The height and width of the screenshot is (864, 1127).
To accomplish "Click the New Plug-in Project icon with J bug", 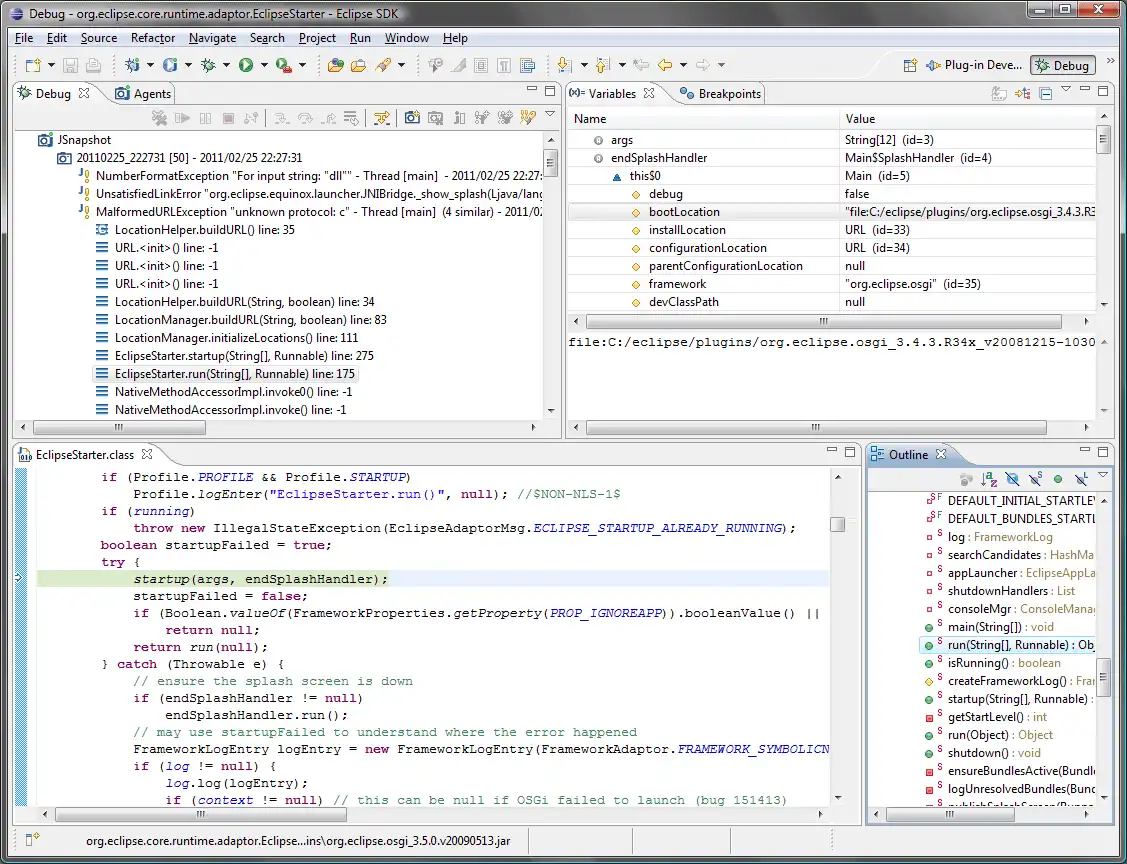I will pos(132,65).
